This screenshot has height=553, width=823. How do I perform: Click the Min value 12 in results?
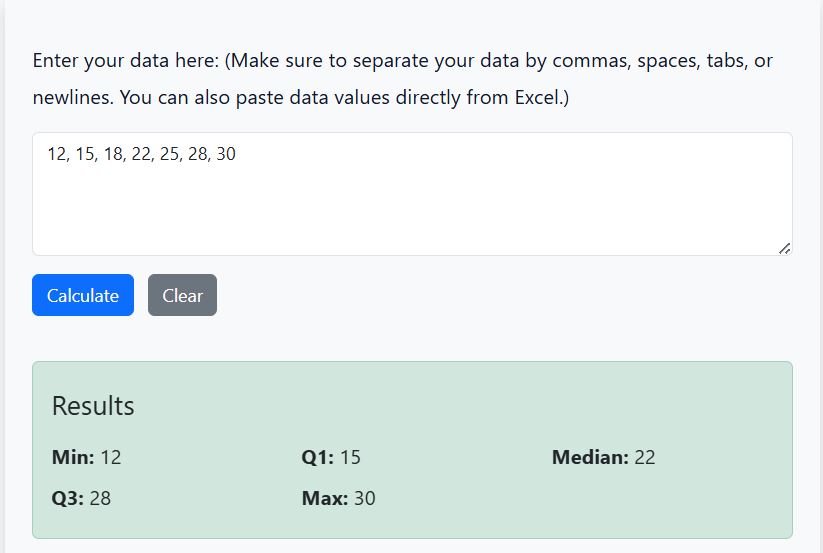(111, 457)
